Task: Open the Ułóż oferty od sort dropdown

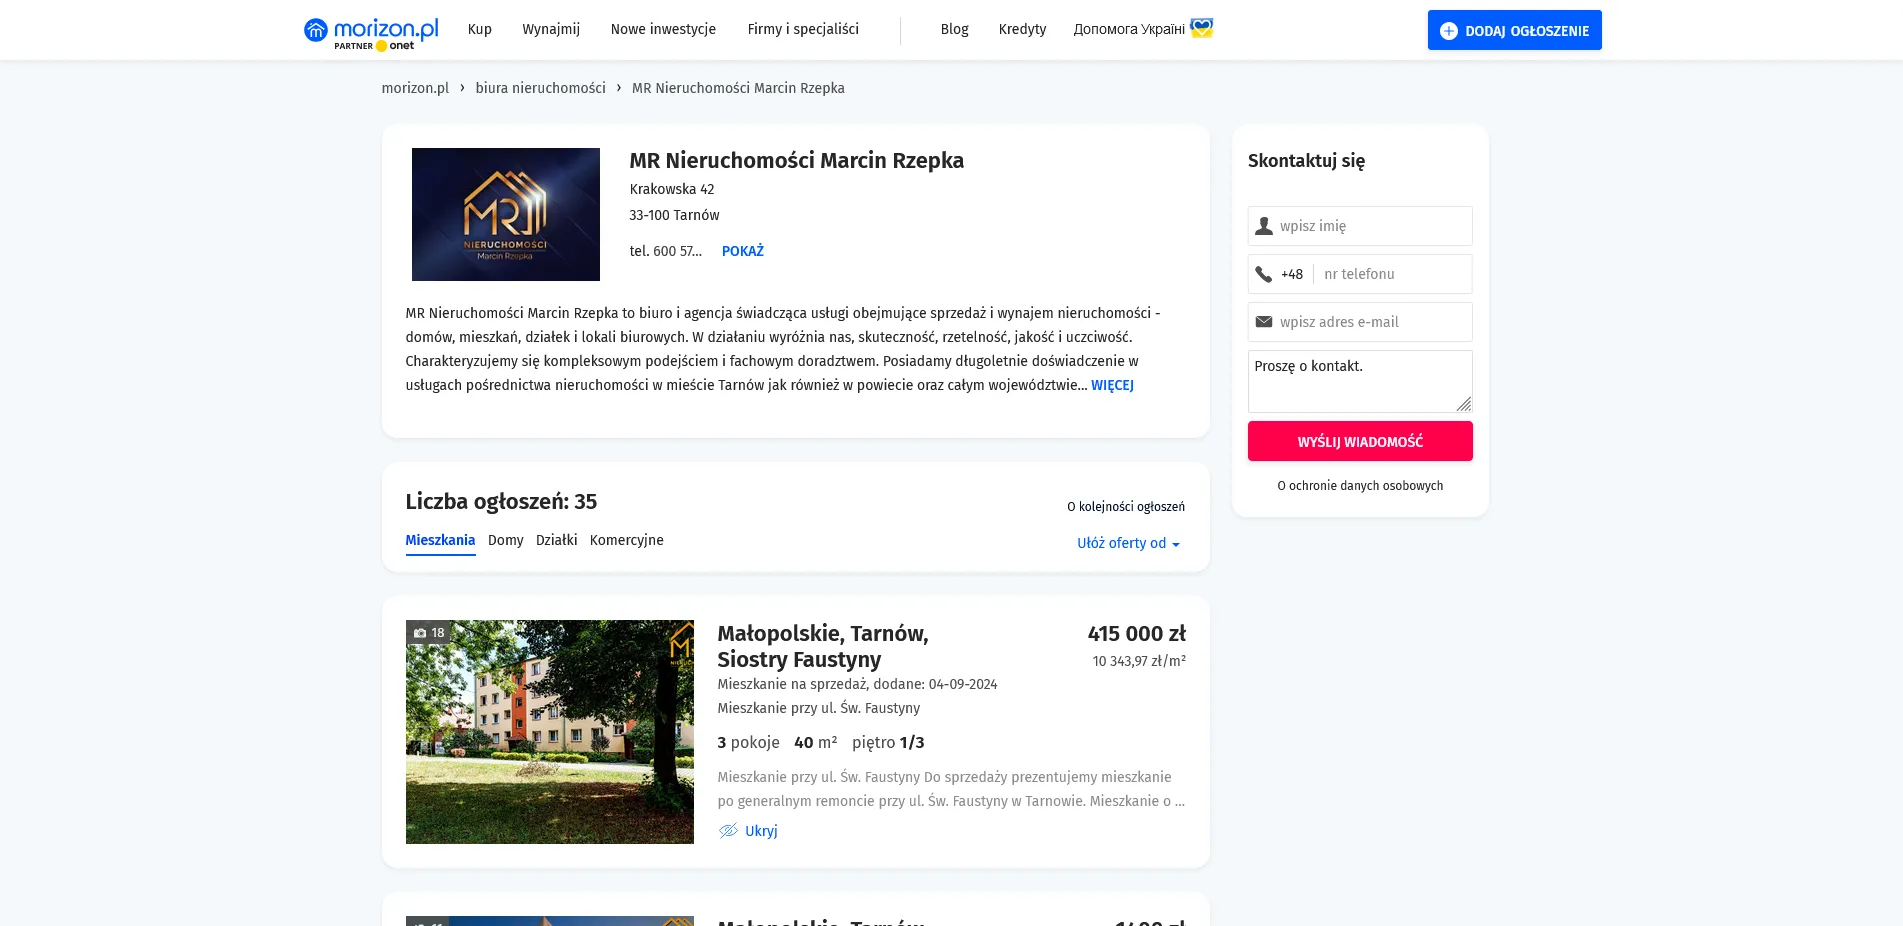Action: pyautogui.click(x=1128, y=543)
